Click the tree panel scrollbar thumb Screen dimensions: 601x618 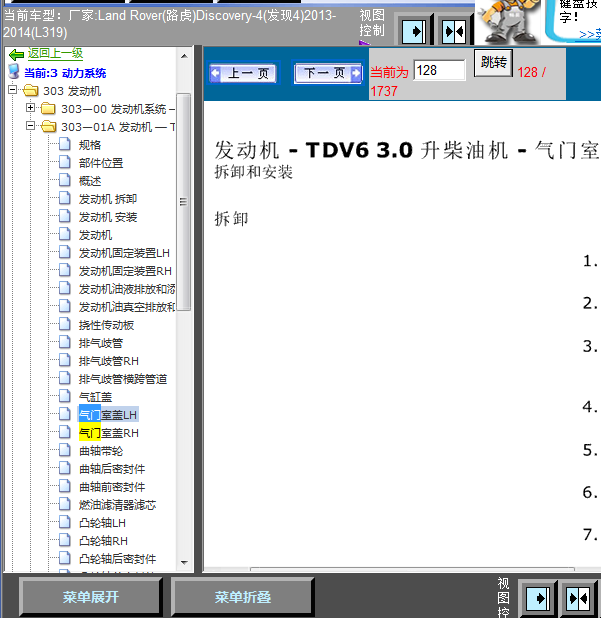point(184,202)
